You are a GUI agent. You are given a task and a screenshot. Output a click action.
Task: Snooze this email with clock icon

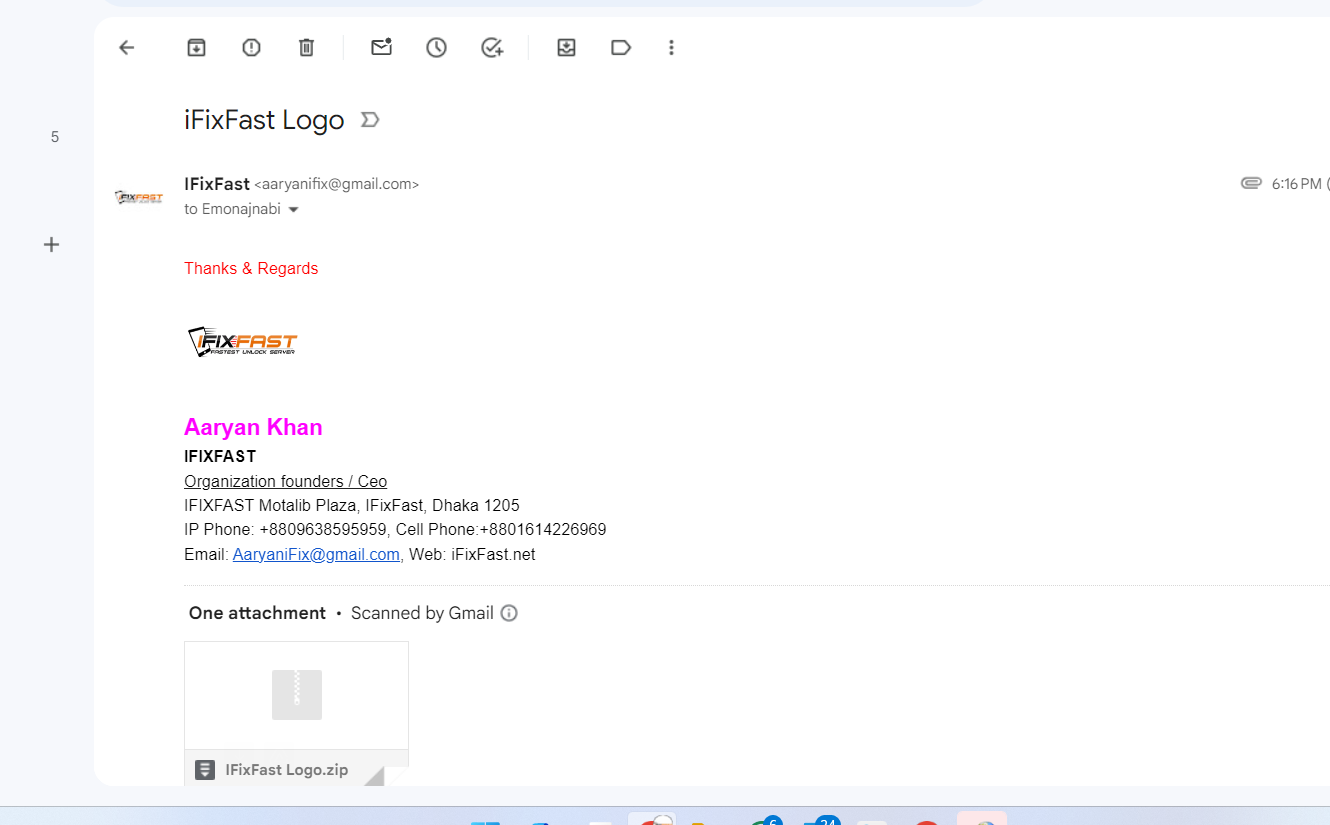coord(436,47)
